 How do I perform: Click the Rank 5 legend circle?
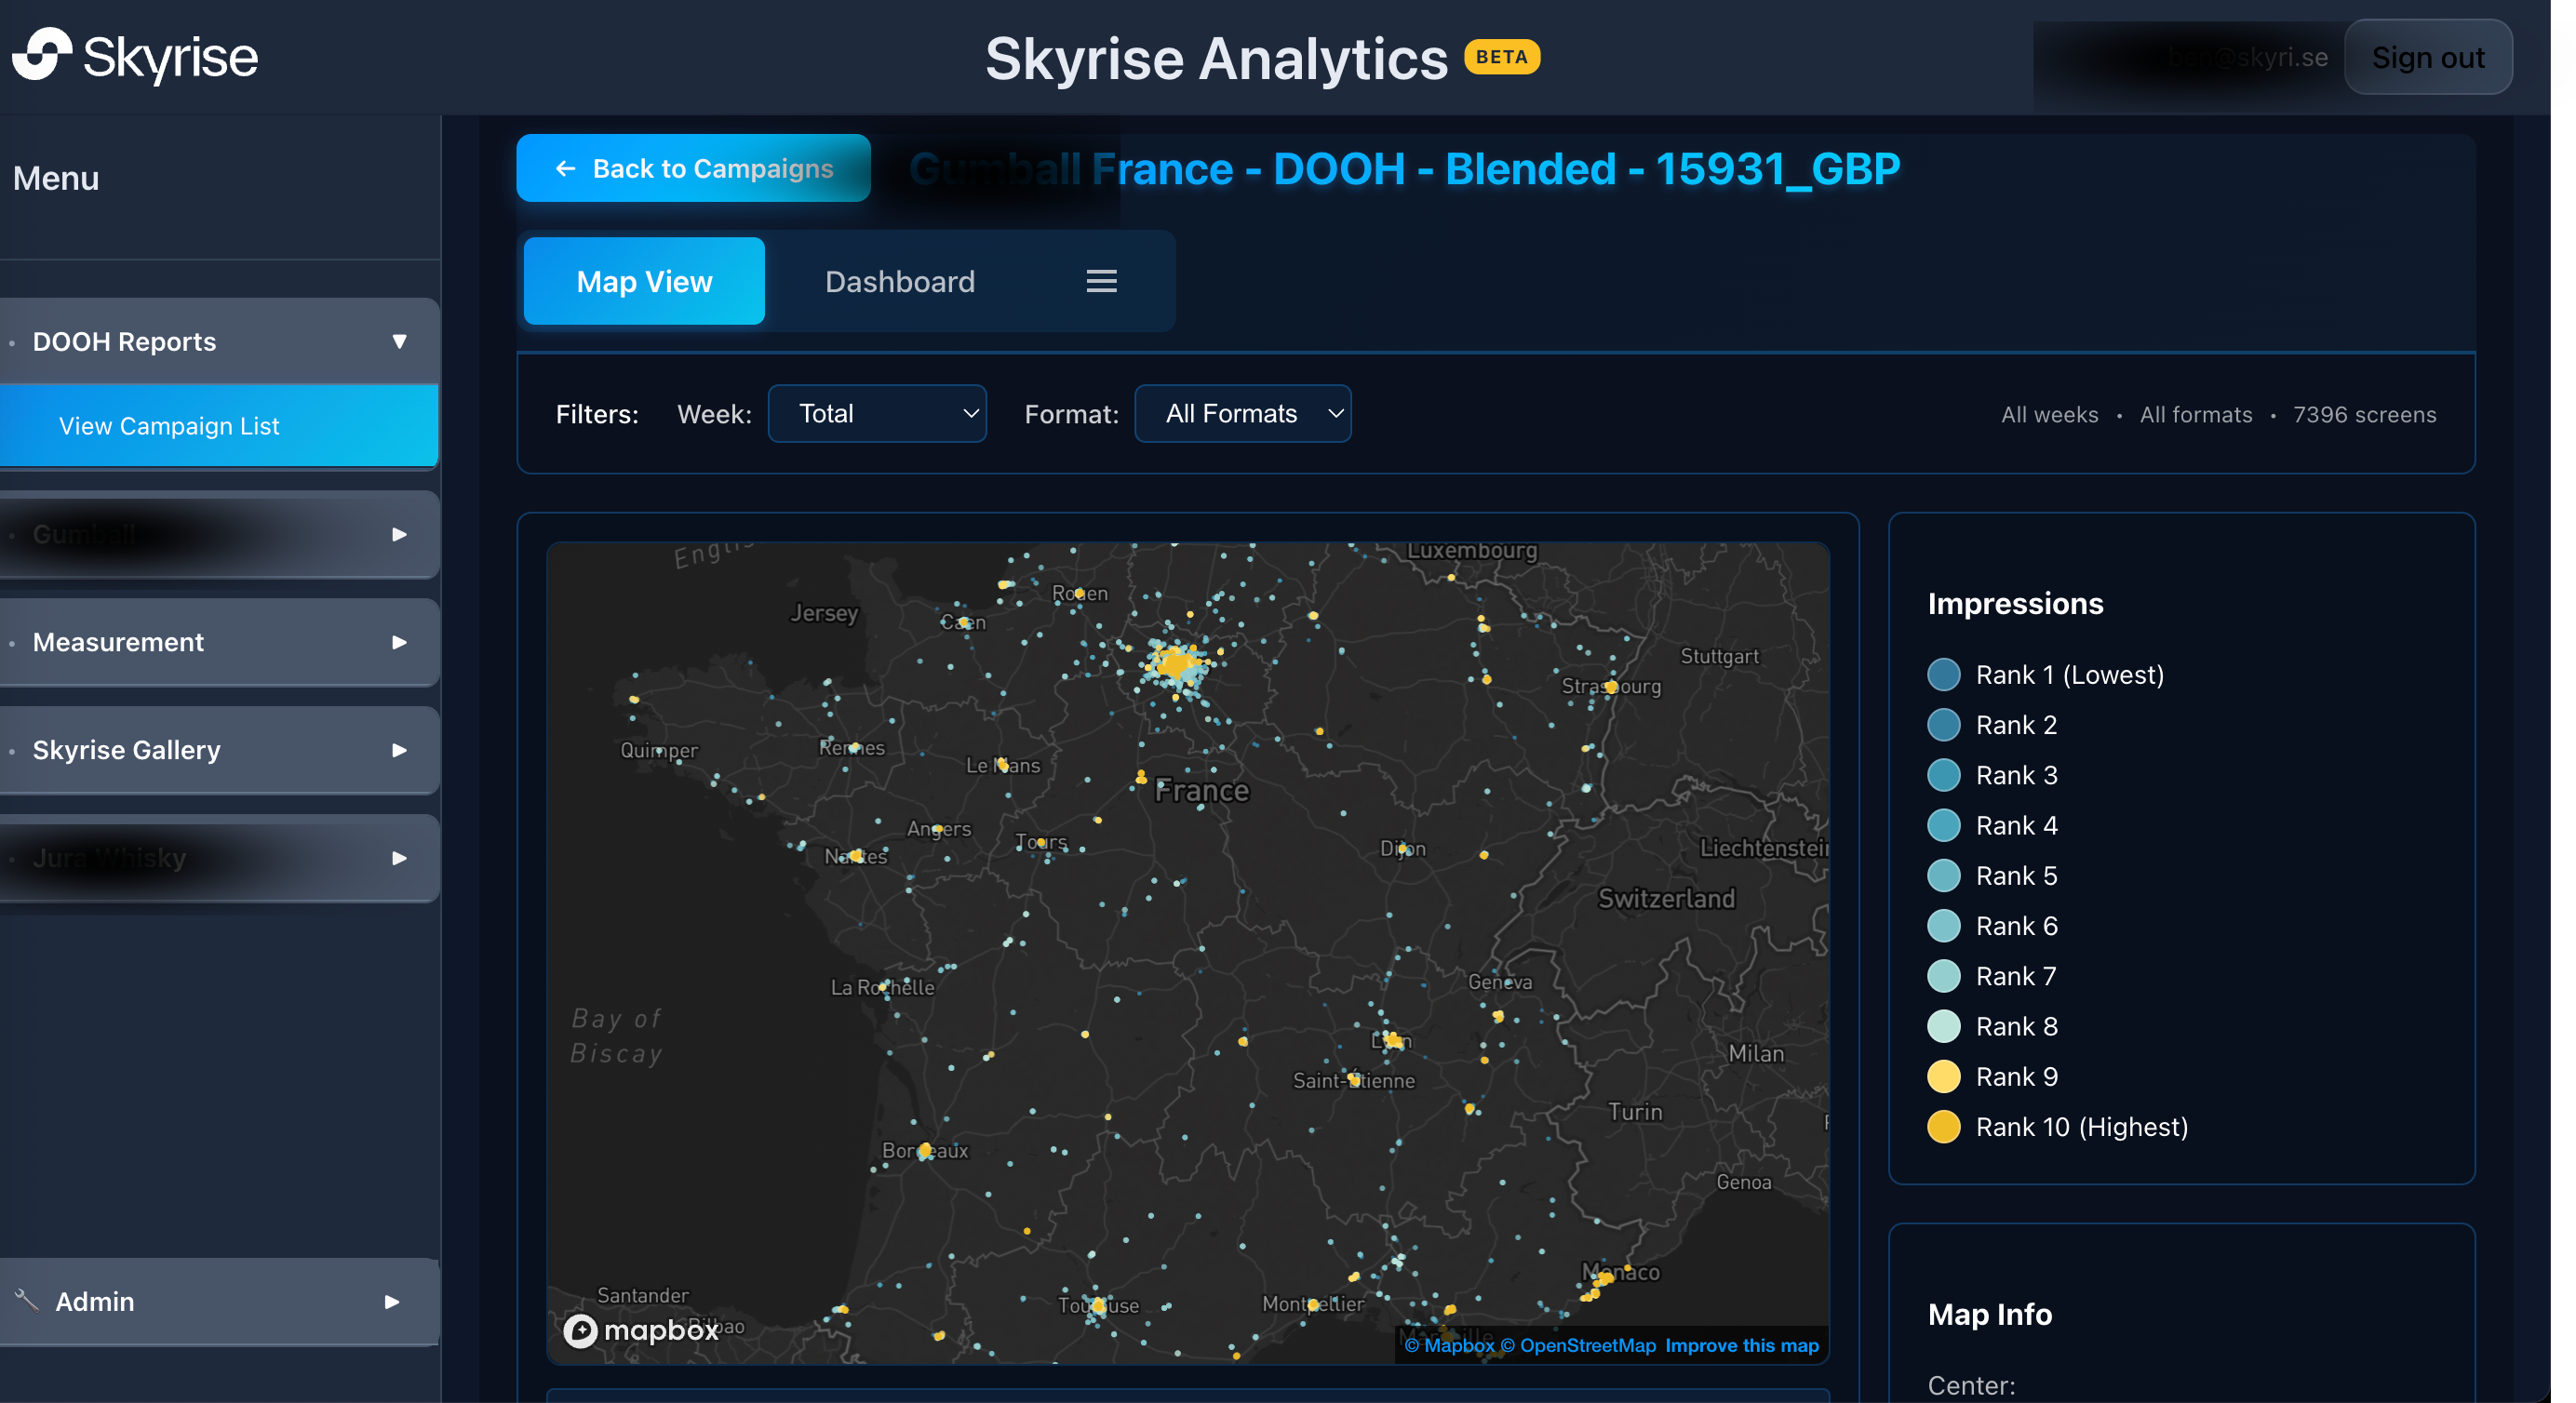pyautogui.click(x=1943, y=876)
